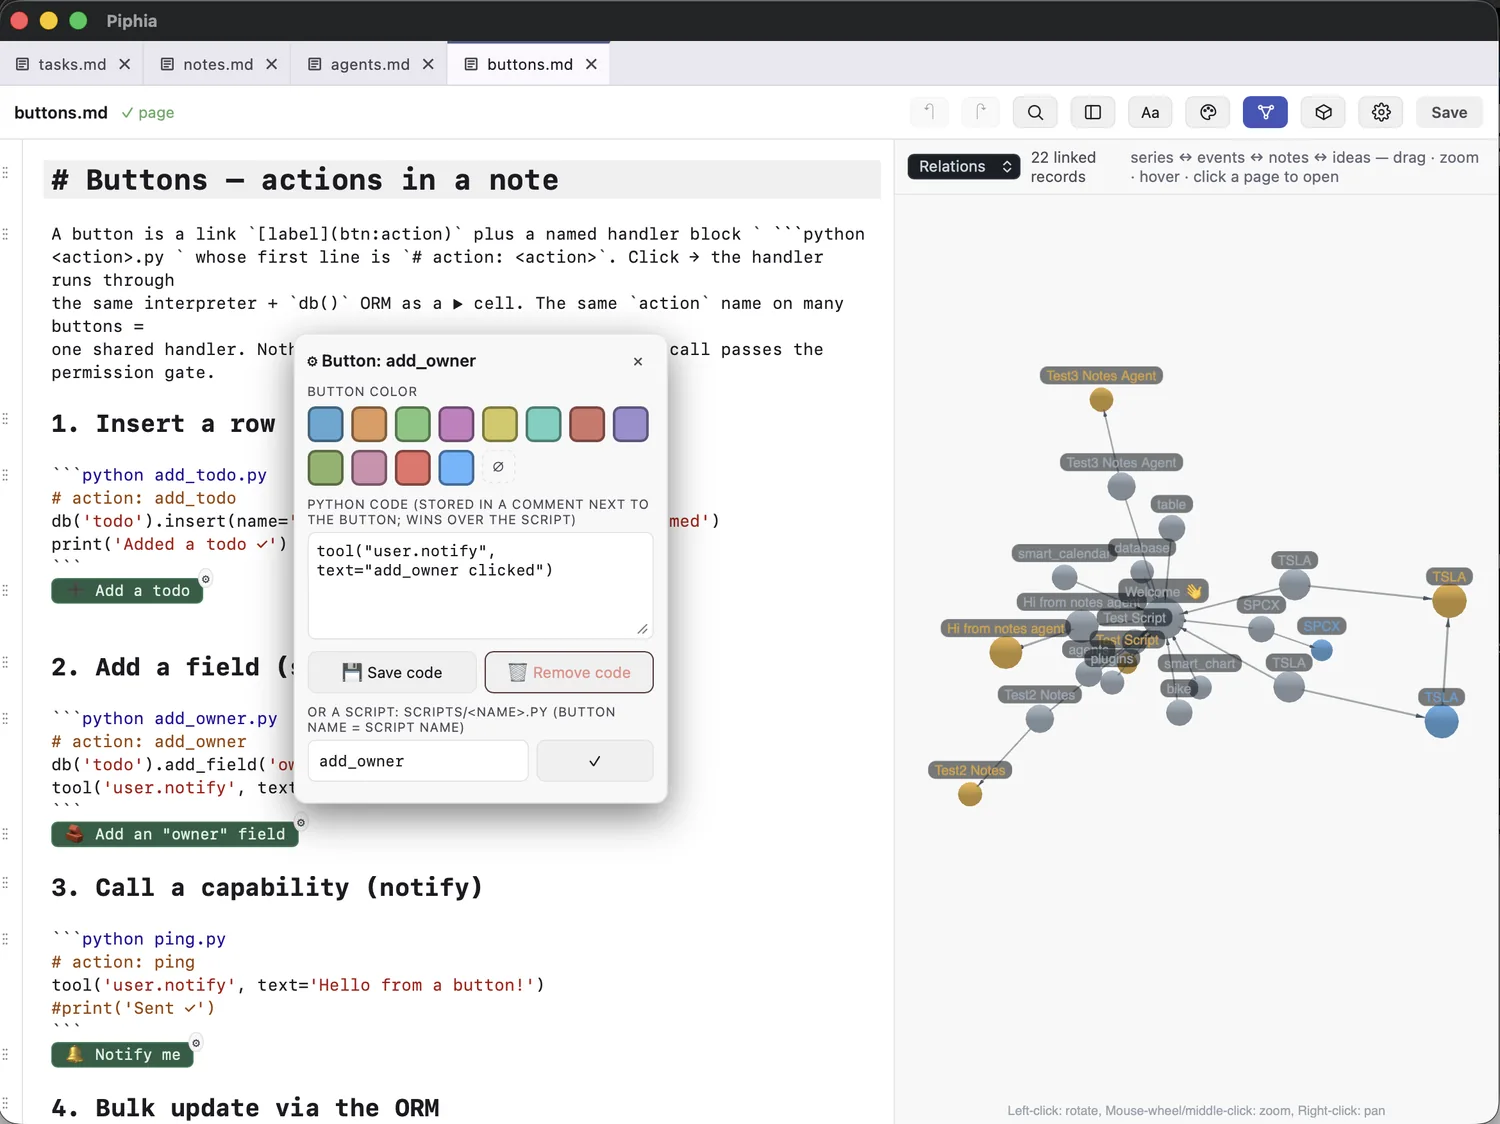
Task: Click the table graph node
Action: 1171,528
